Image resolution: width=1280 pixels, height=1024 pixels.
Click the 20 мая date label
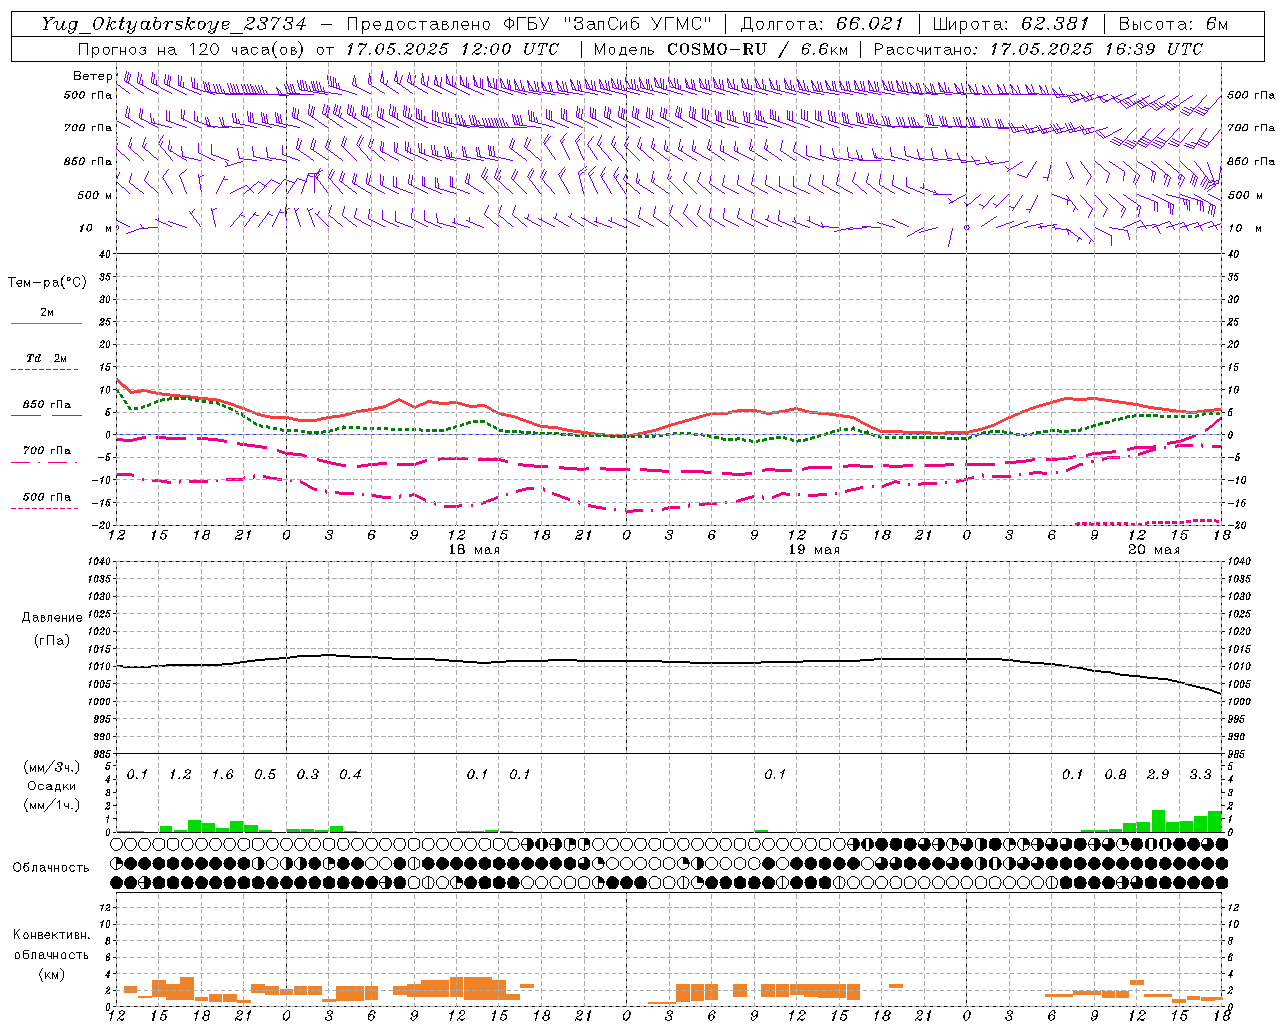[1154, 550]
